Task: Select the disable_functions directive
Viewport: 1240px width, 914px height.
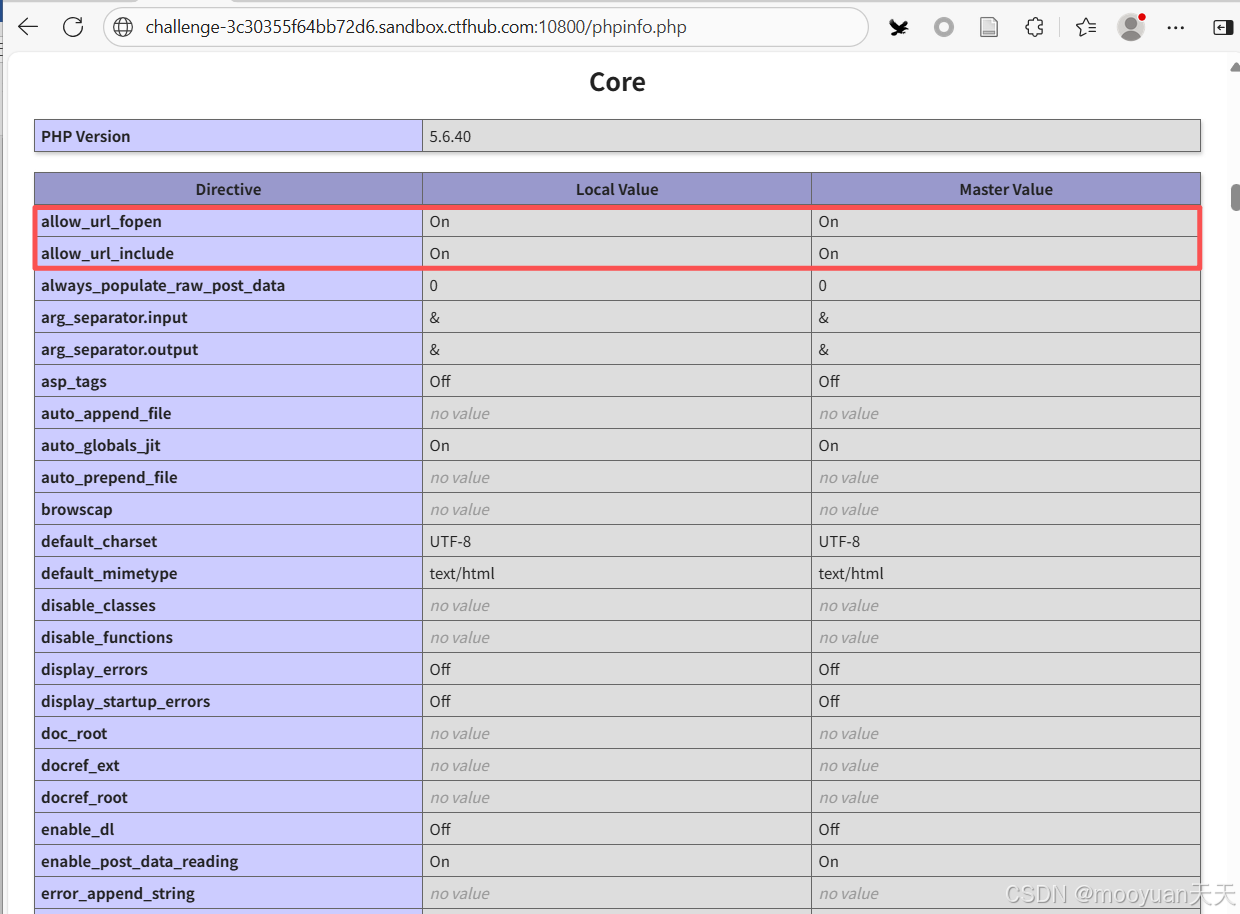Action: coord(107,637)
